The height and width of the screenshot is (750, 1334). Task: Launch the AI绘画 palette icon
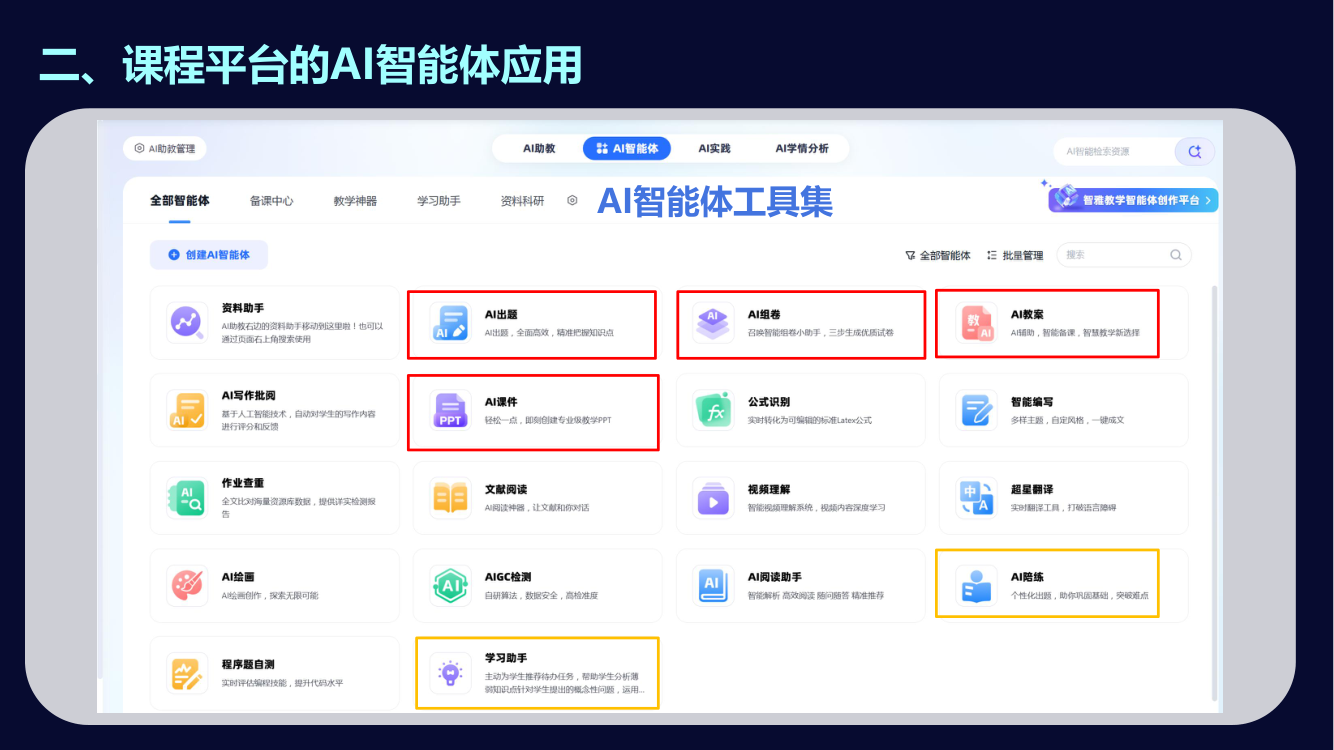pos(187,585)
